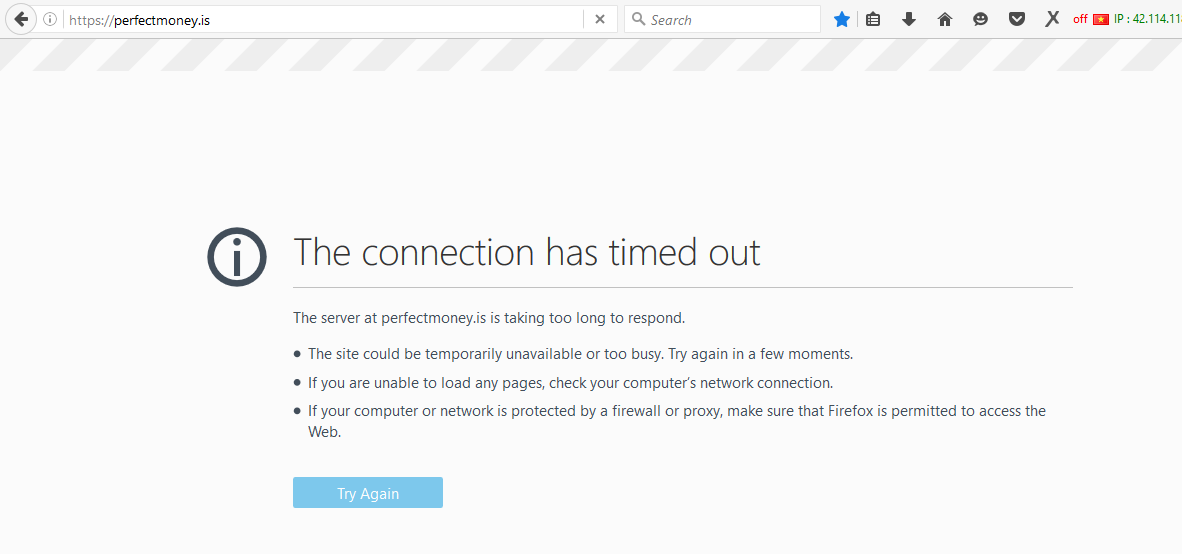
Task: Click the URL address bar
Action: 320,19
